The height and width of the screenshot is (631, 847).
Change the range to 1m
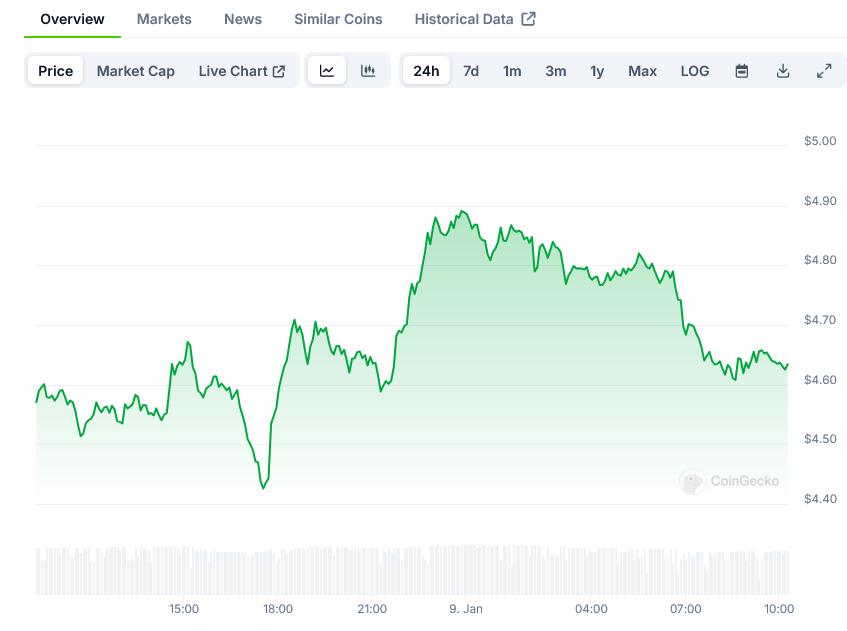512,71
